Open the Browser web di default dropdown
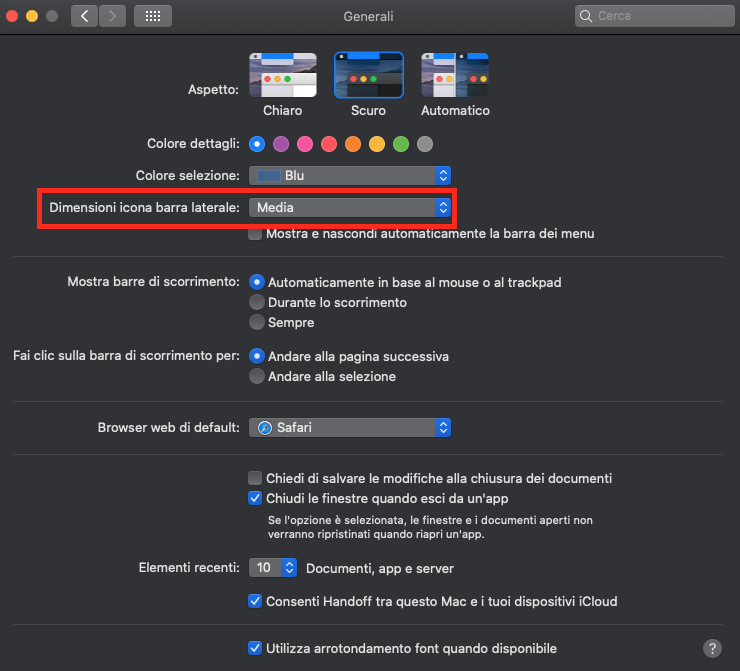Viewport: 740px width, 671px height. tap(350, 428)
